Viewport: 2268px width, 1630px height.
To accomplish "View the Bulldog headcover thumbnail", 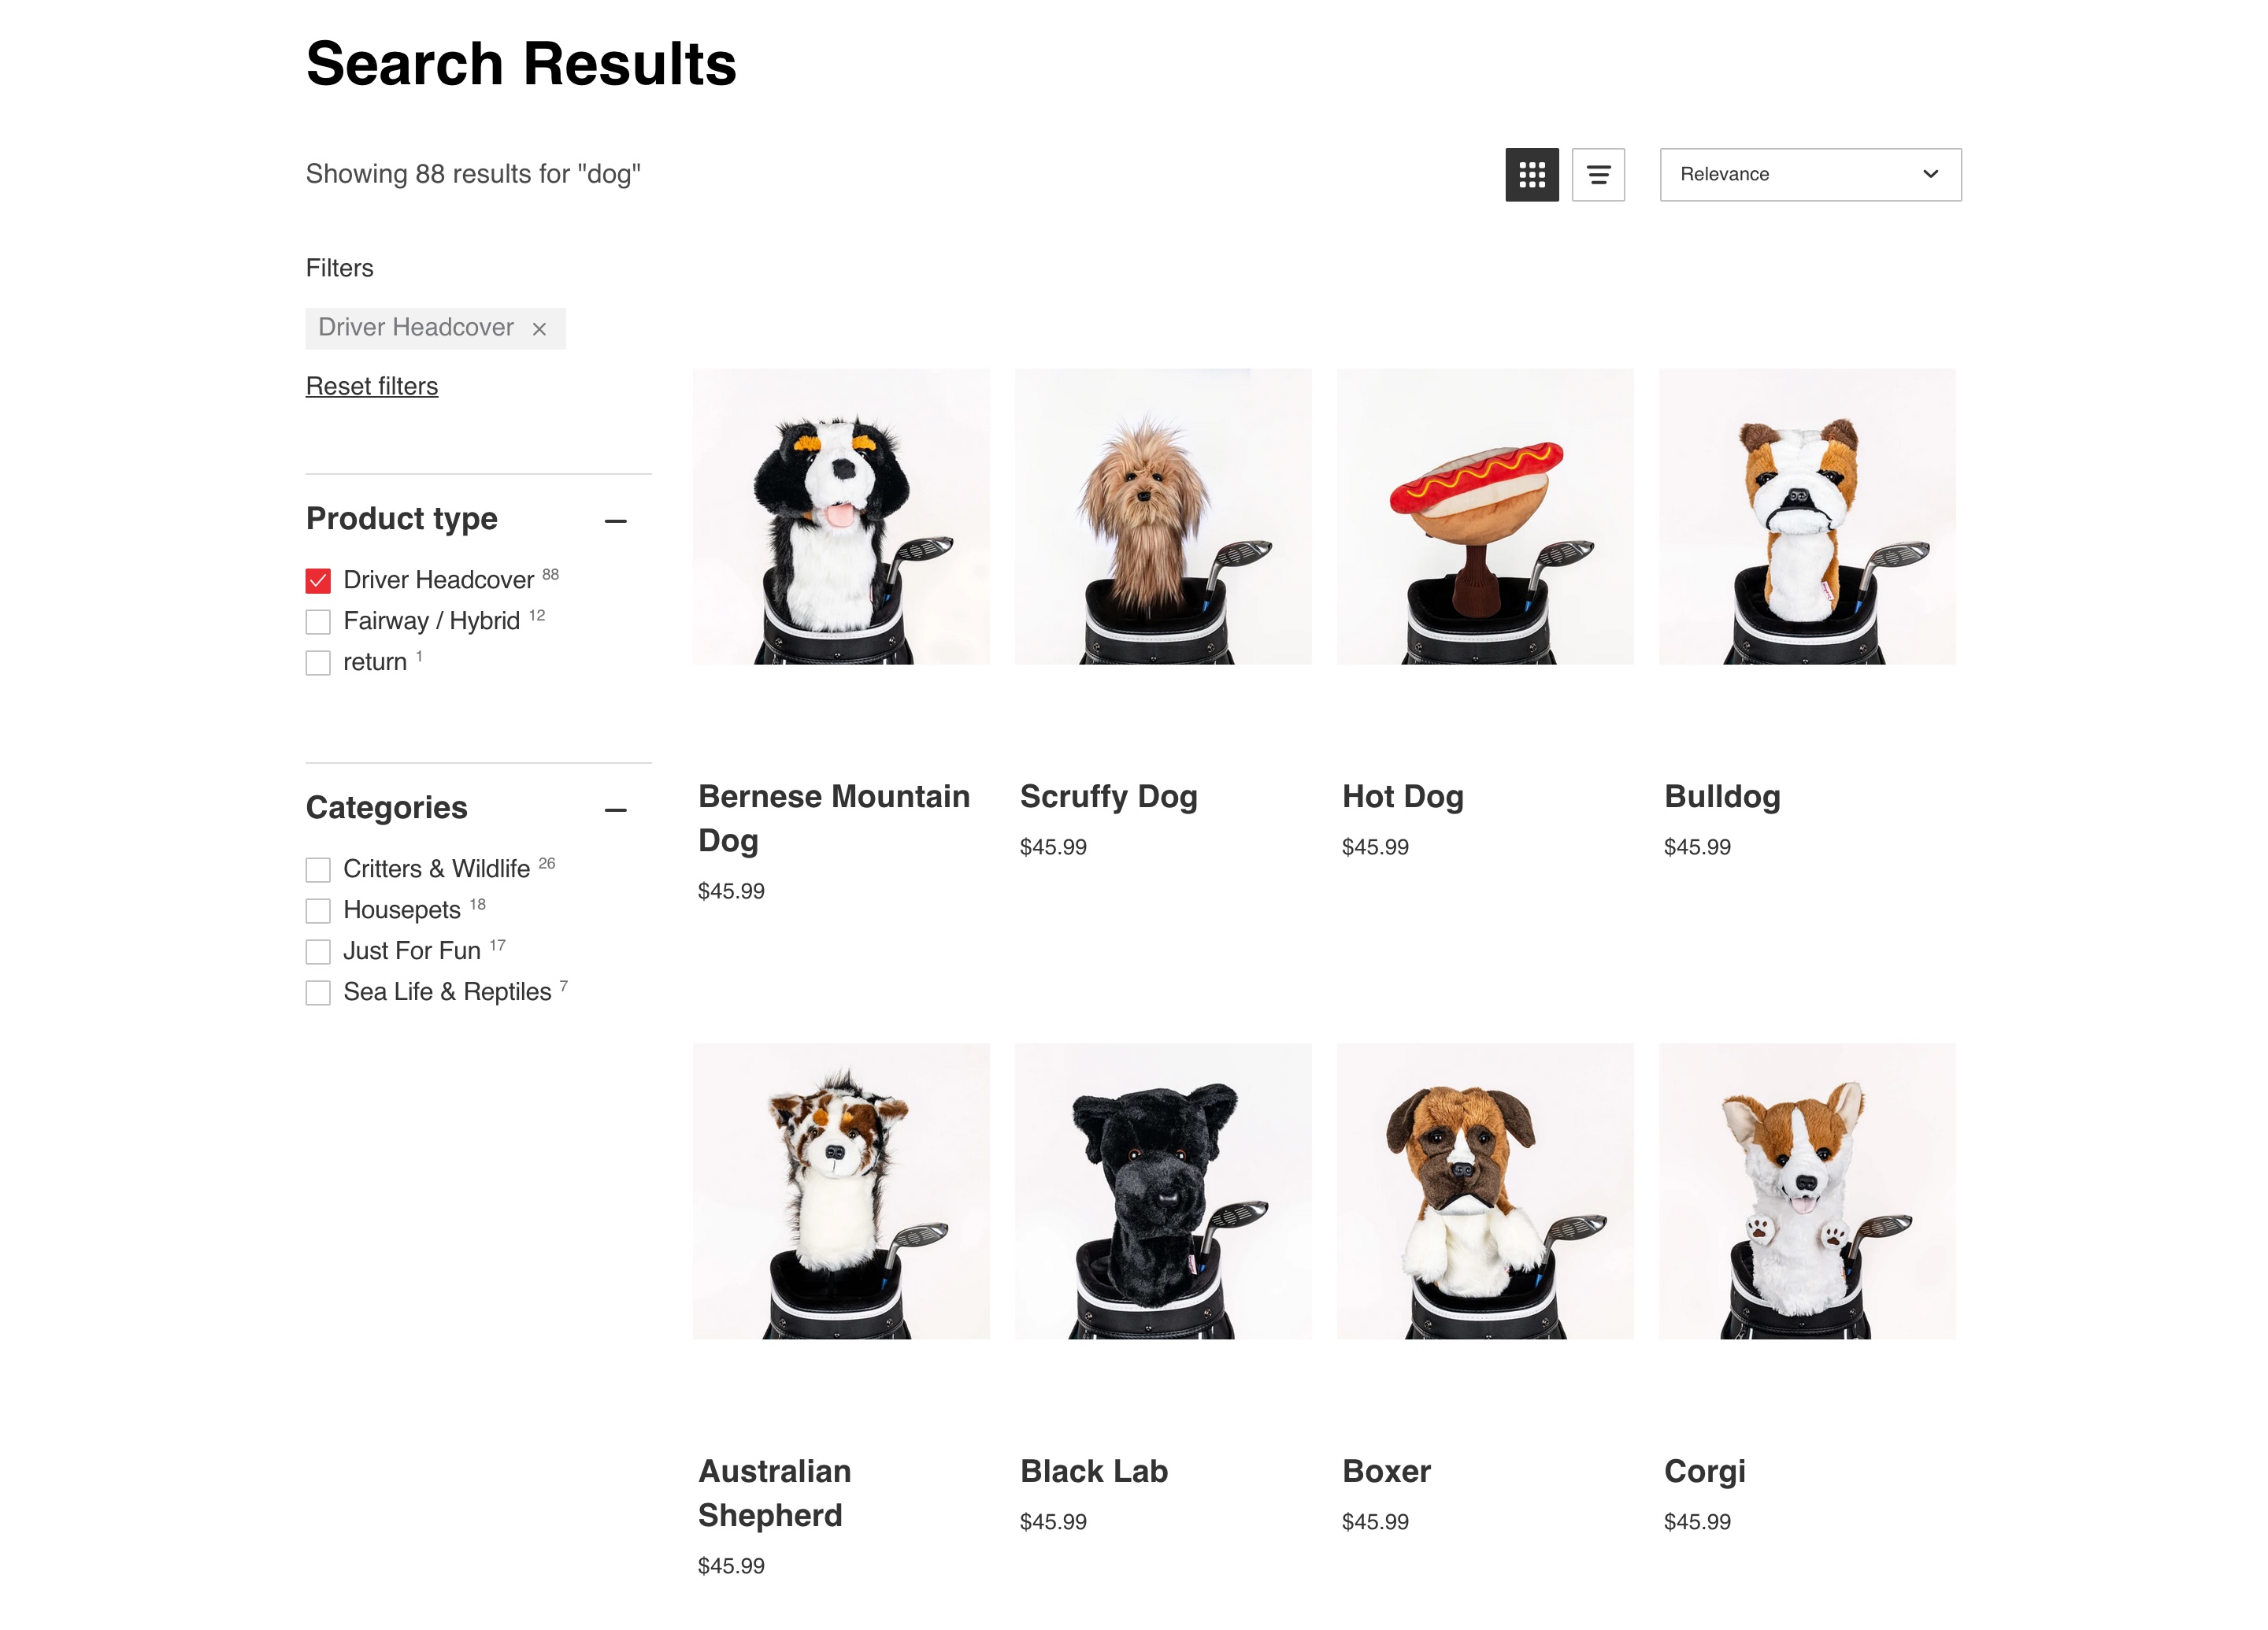I will (x=1806, y=516).
